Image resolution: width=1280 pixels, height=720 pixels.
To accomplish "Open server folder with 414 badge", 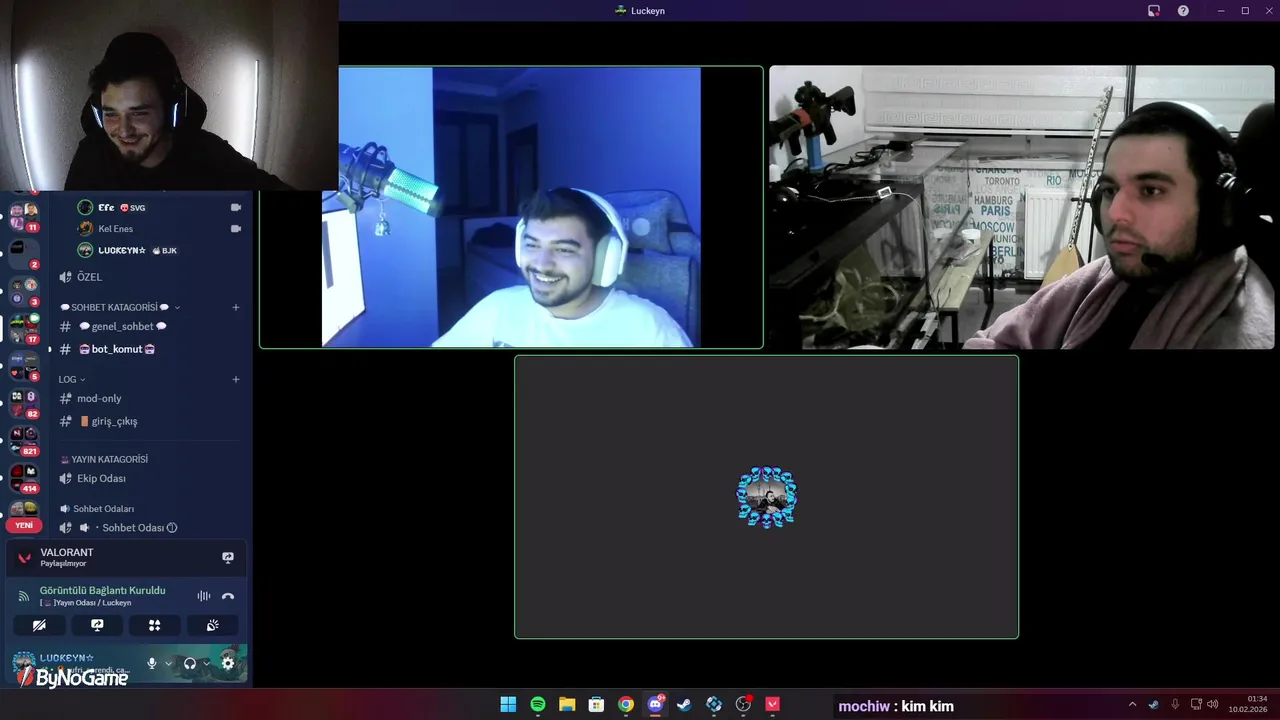I will point(24,478).
